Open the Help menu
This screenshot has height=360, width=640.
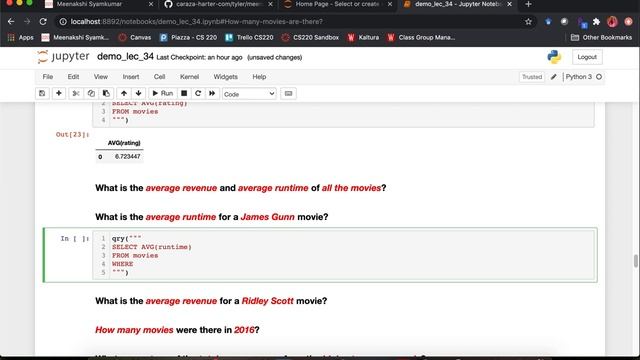[x=259, y=77]
